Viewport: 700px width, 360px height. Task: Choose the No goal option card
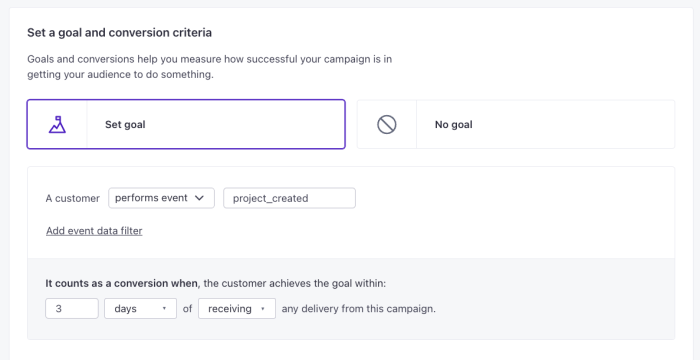pos(516,124)
